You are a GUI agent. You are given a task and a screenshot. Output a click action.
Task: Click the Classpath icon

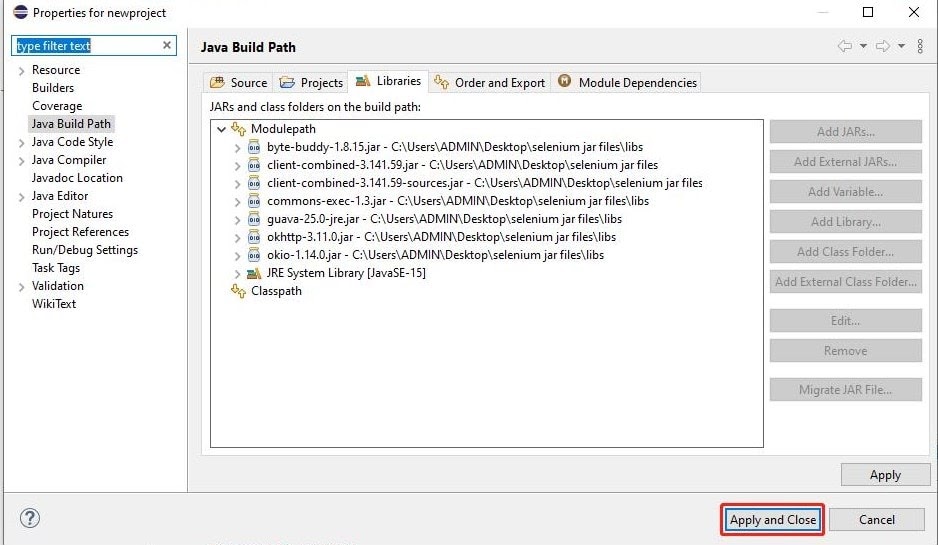238,291
